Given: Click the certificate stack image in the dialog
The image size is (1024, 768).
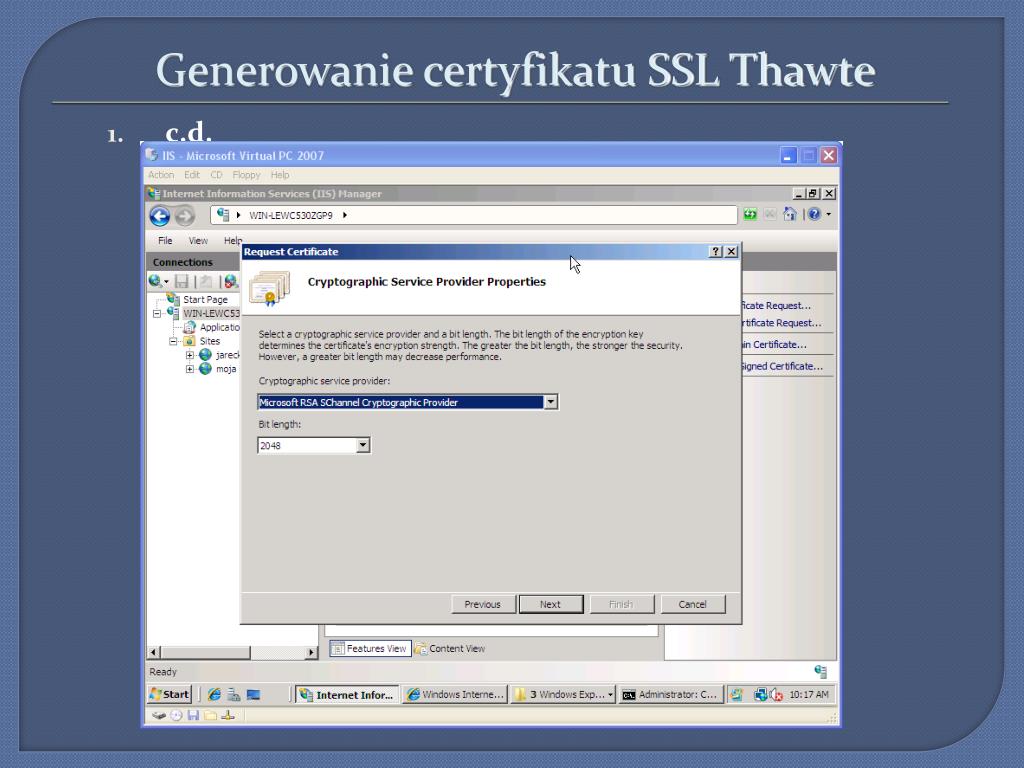Looking at the screenshot, I should click(269, 287).
